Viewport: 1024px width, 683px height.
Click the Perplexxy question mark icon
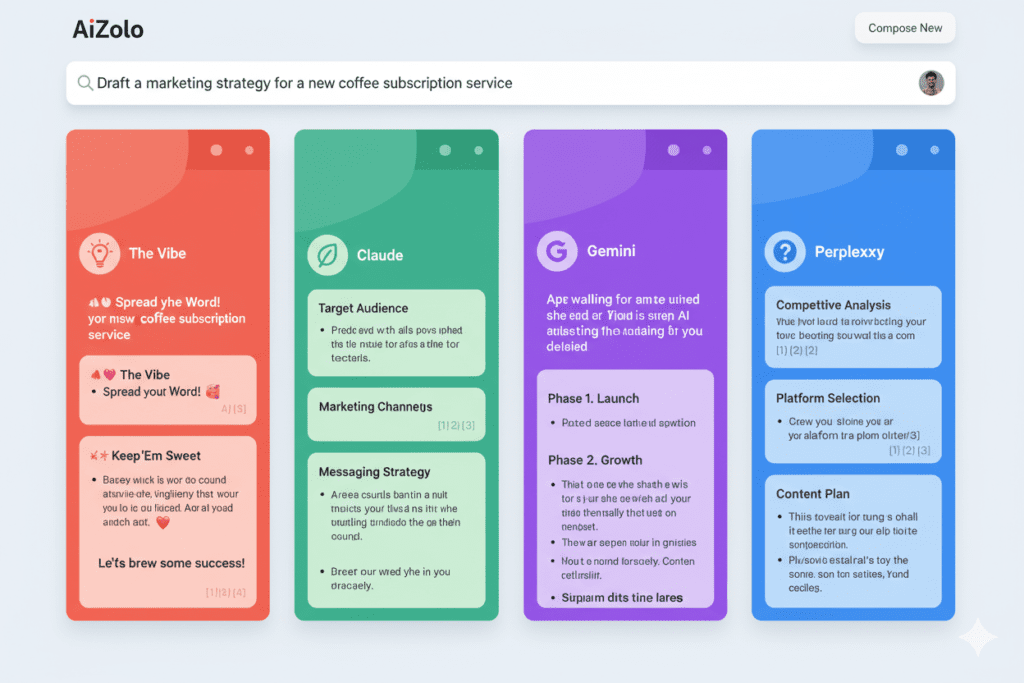click(785, 252)
